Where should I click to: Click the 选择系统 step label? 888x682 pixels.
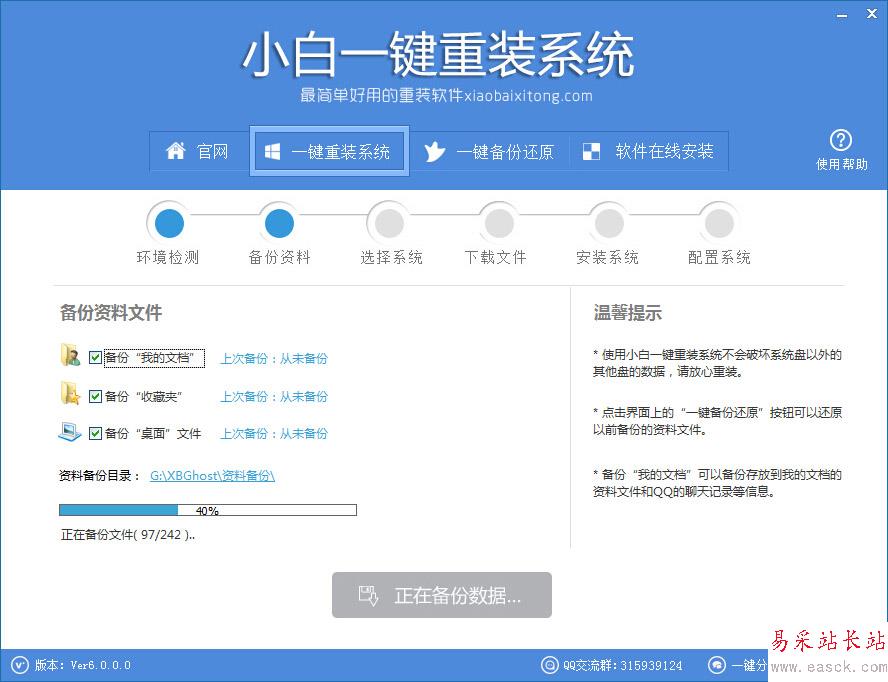tap(391, 258)
